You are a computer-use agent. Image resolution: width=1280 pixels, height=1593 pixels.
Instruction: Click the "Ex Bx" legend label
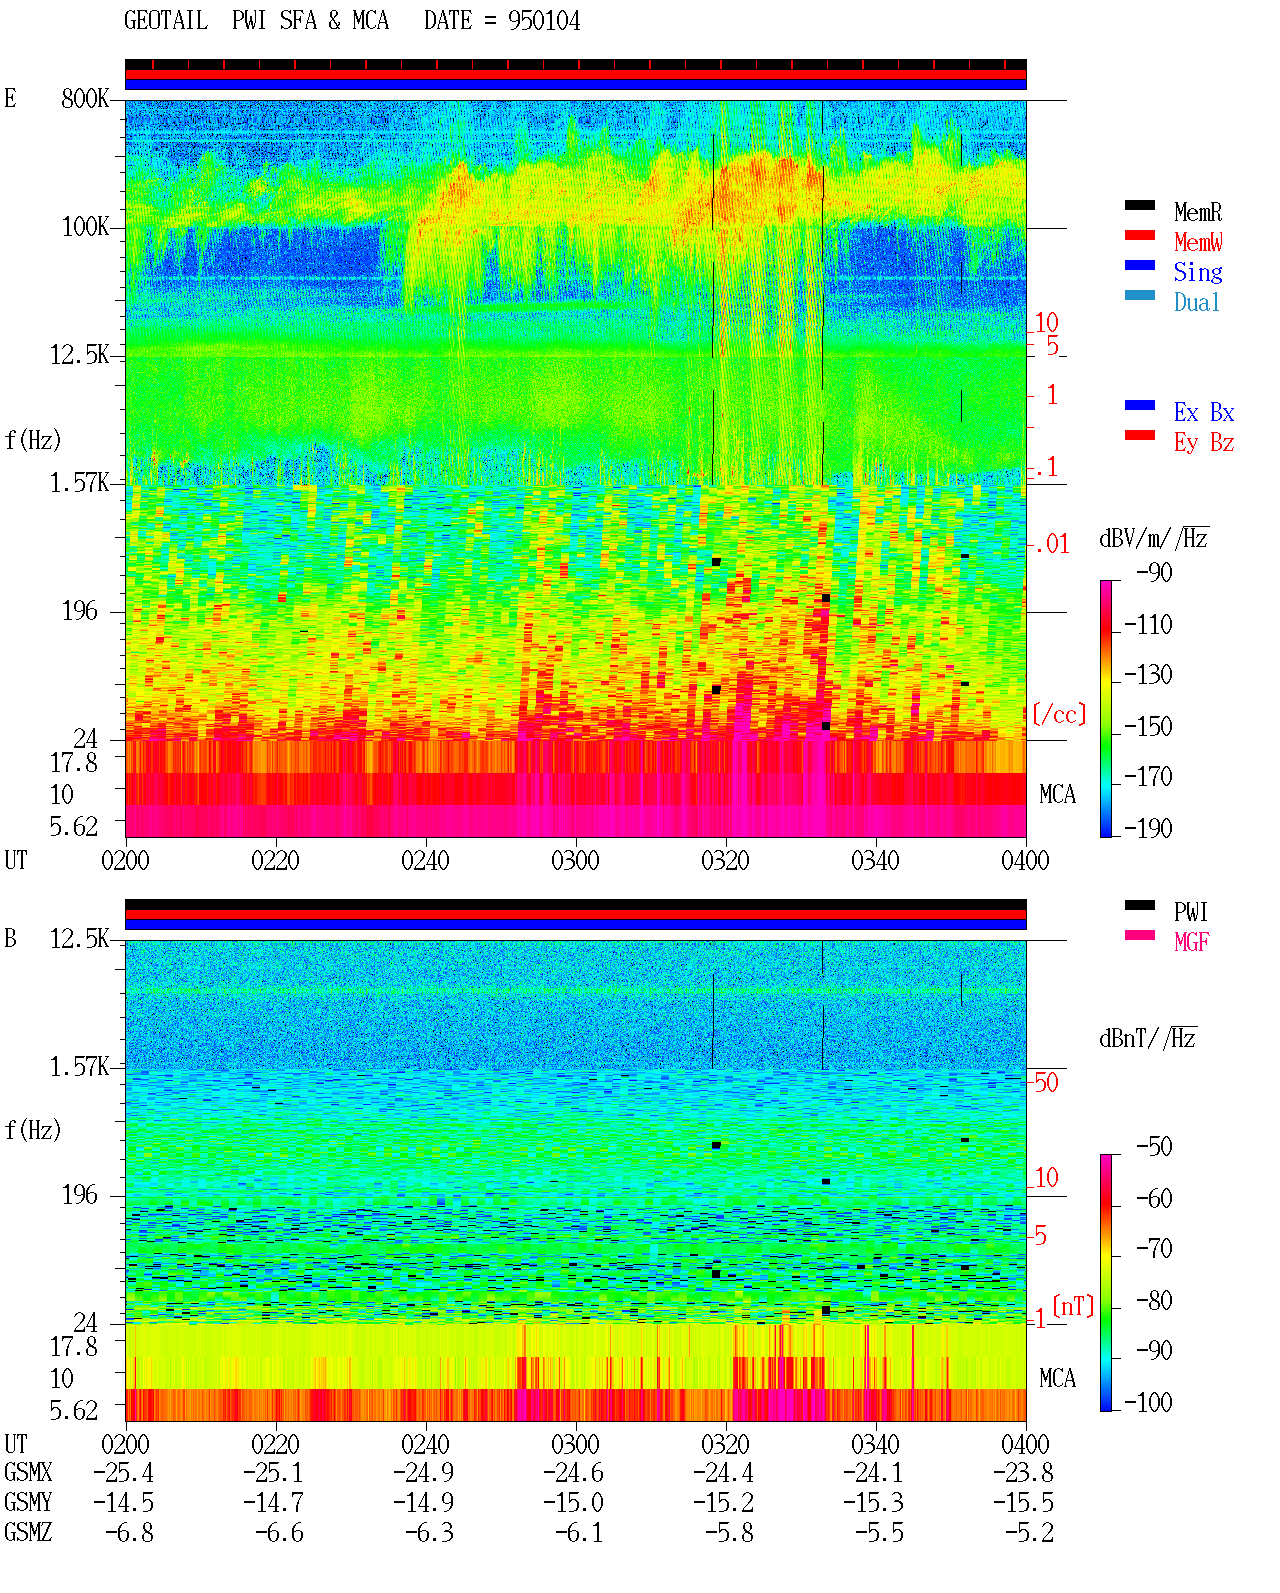click(x=1204, y=412)
